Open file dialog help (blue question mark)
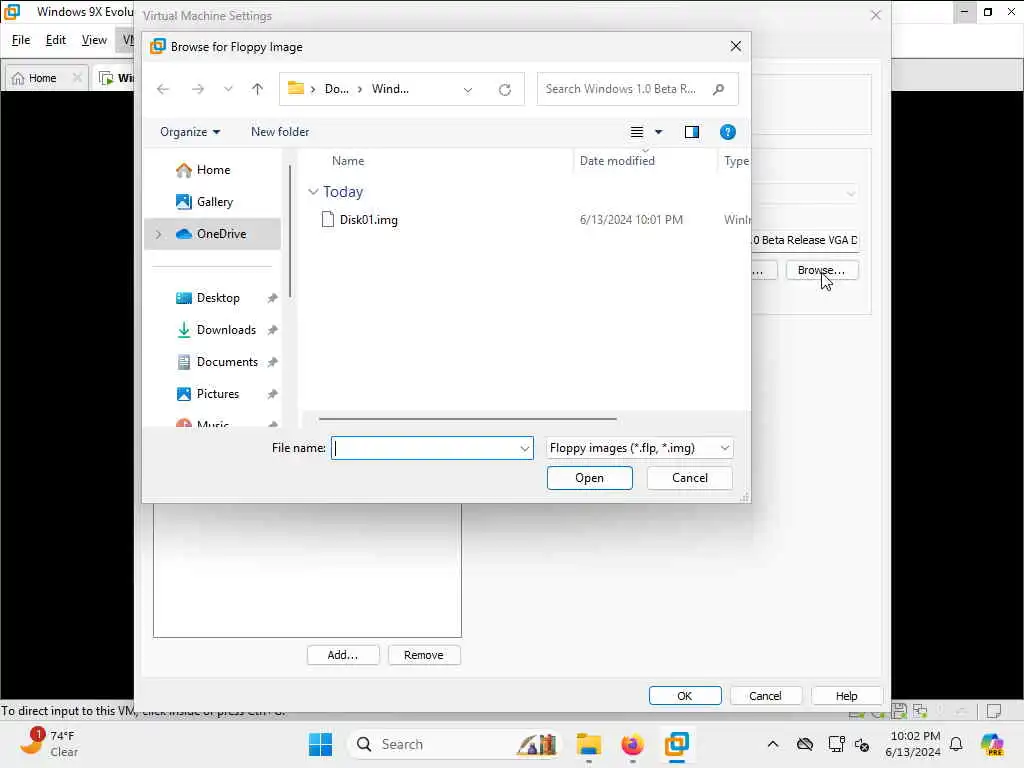This screenshot has height=768, width=1024. [728, 132]
